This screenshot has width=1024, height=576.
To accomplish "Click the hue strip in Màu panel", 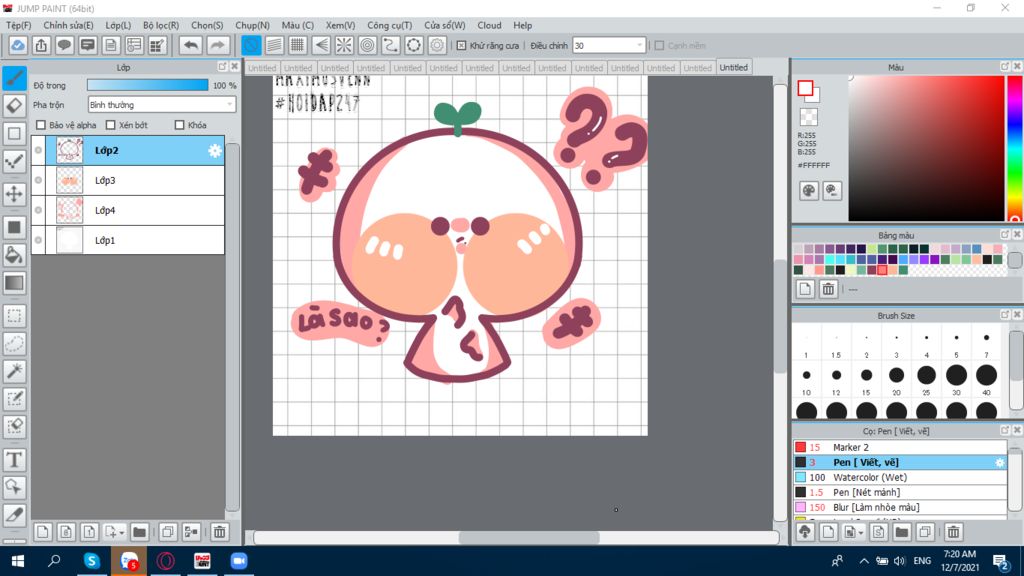I will click(1016, 148).
